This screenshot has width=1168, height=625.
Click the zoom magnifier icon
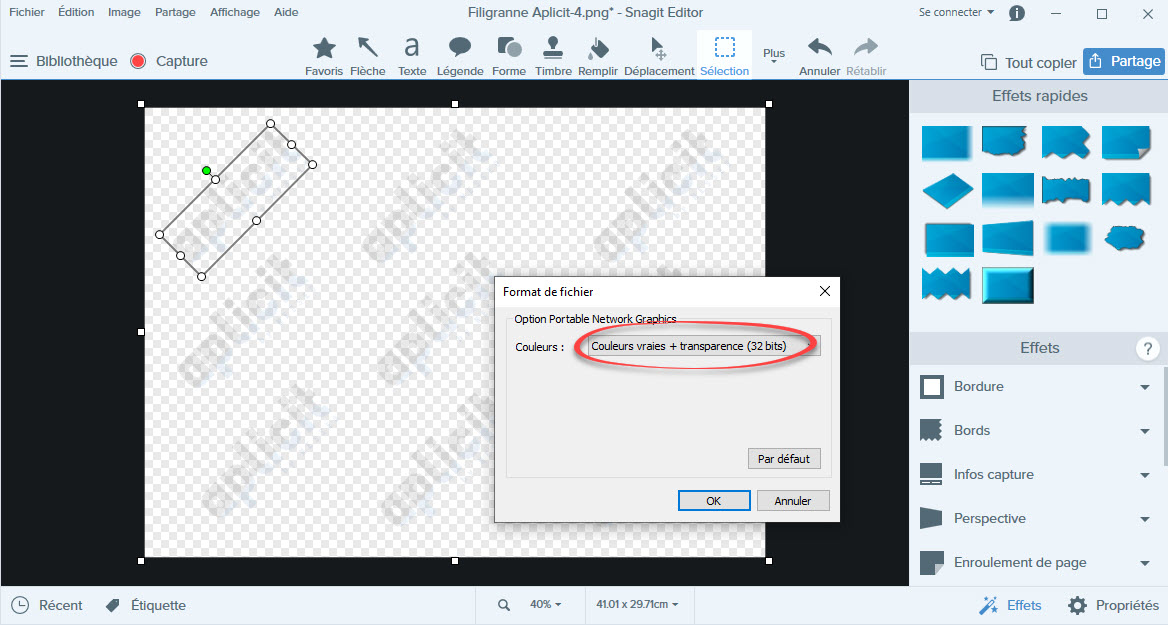[504, 605]
